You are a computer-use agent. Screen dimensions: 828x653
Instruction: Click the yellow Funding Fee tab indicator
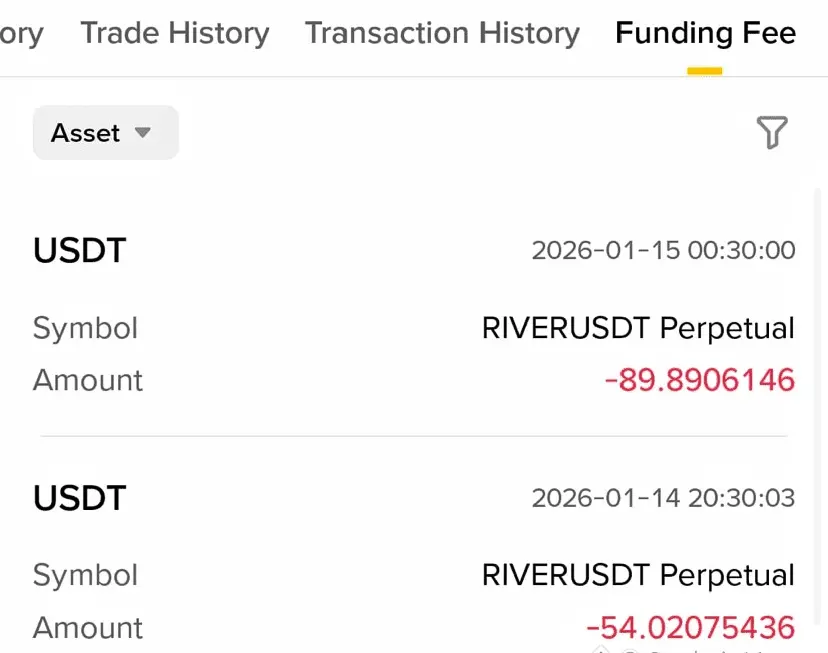[704, 71]
